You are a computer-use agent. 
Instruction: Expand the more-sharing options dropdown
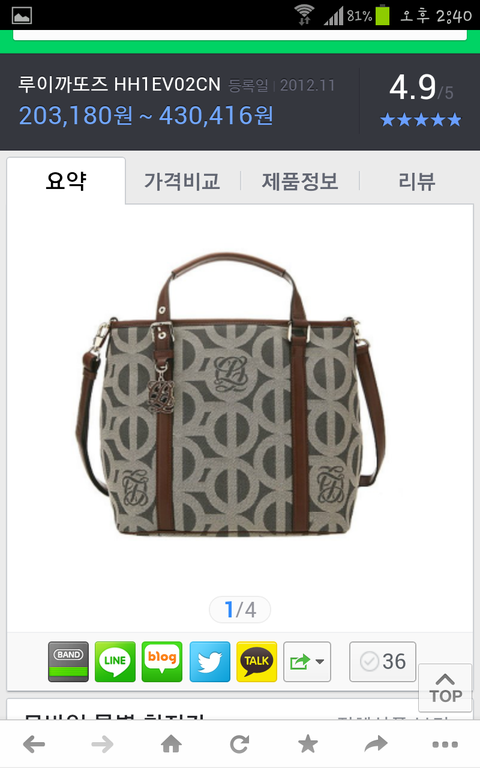[x=307, y=661]
